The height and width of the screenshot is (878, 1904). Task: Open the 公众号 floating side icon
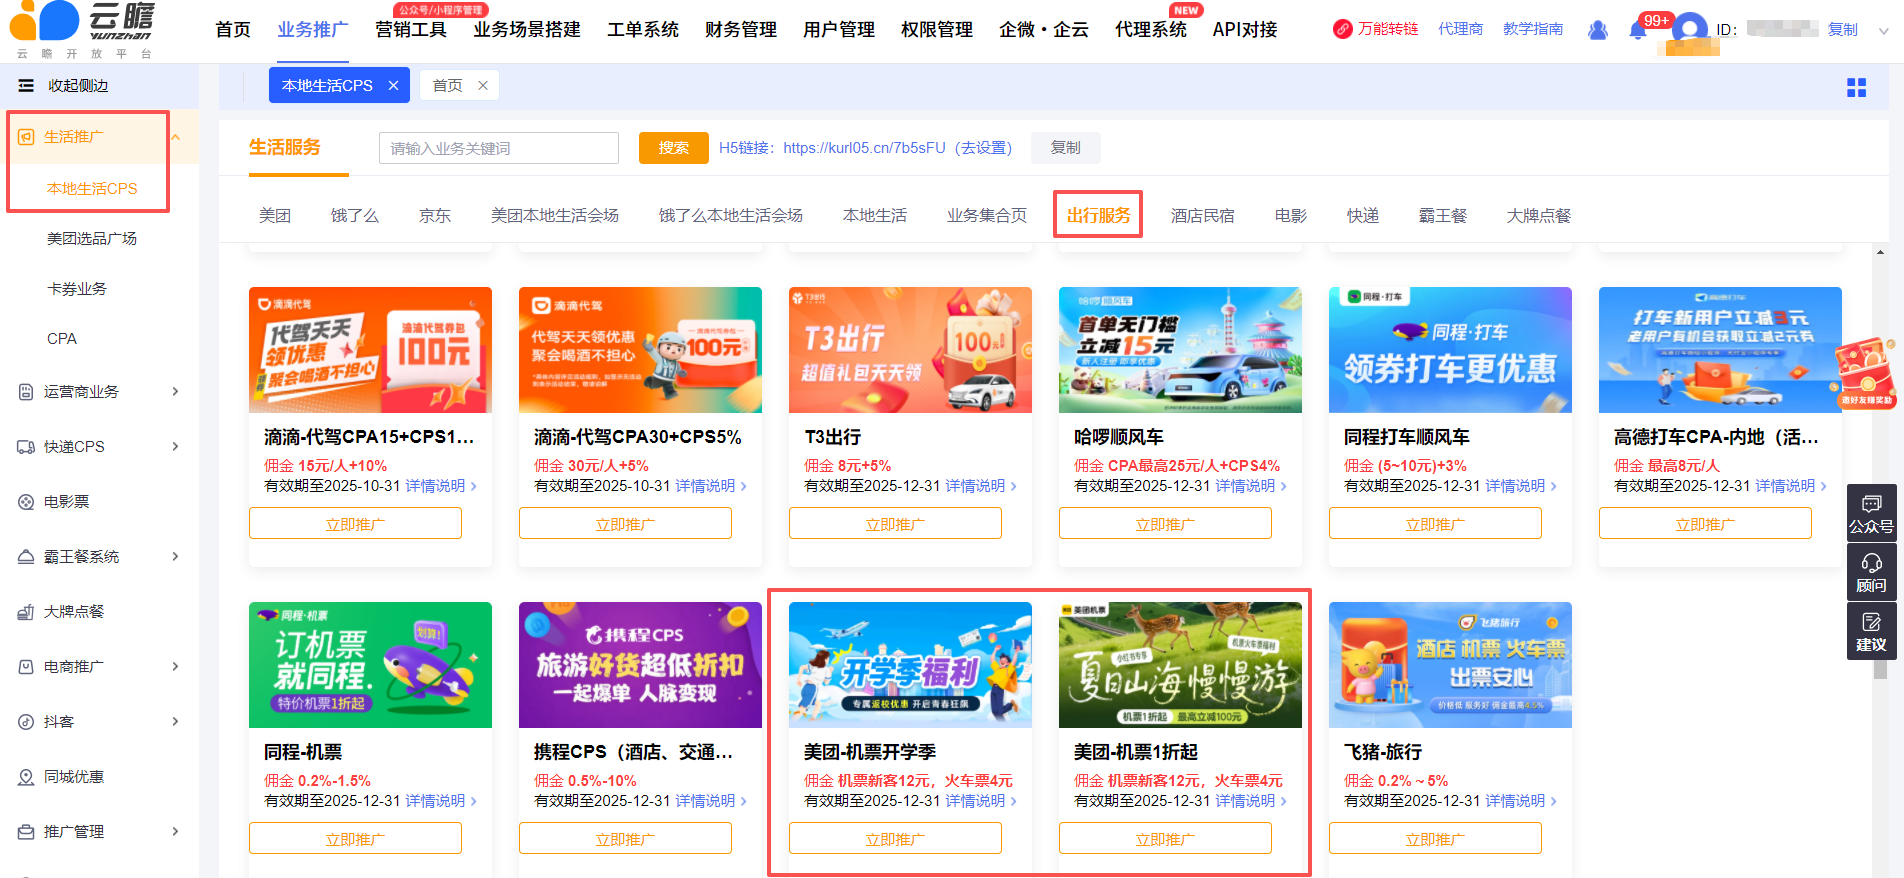click(x=1870, y=513)
